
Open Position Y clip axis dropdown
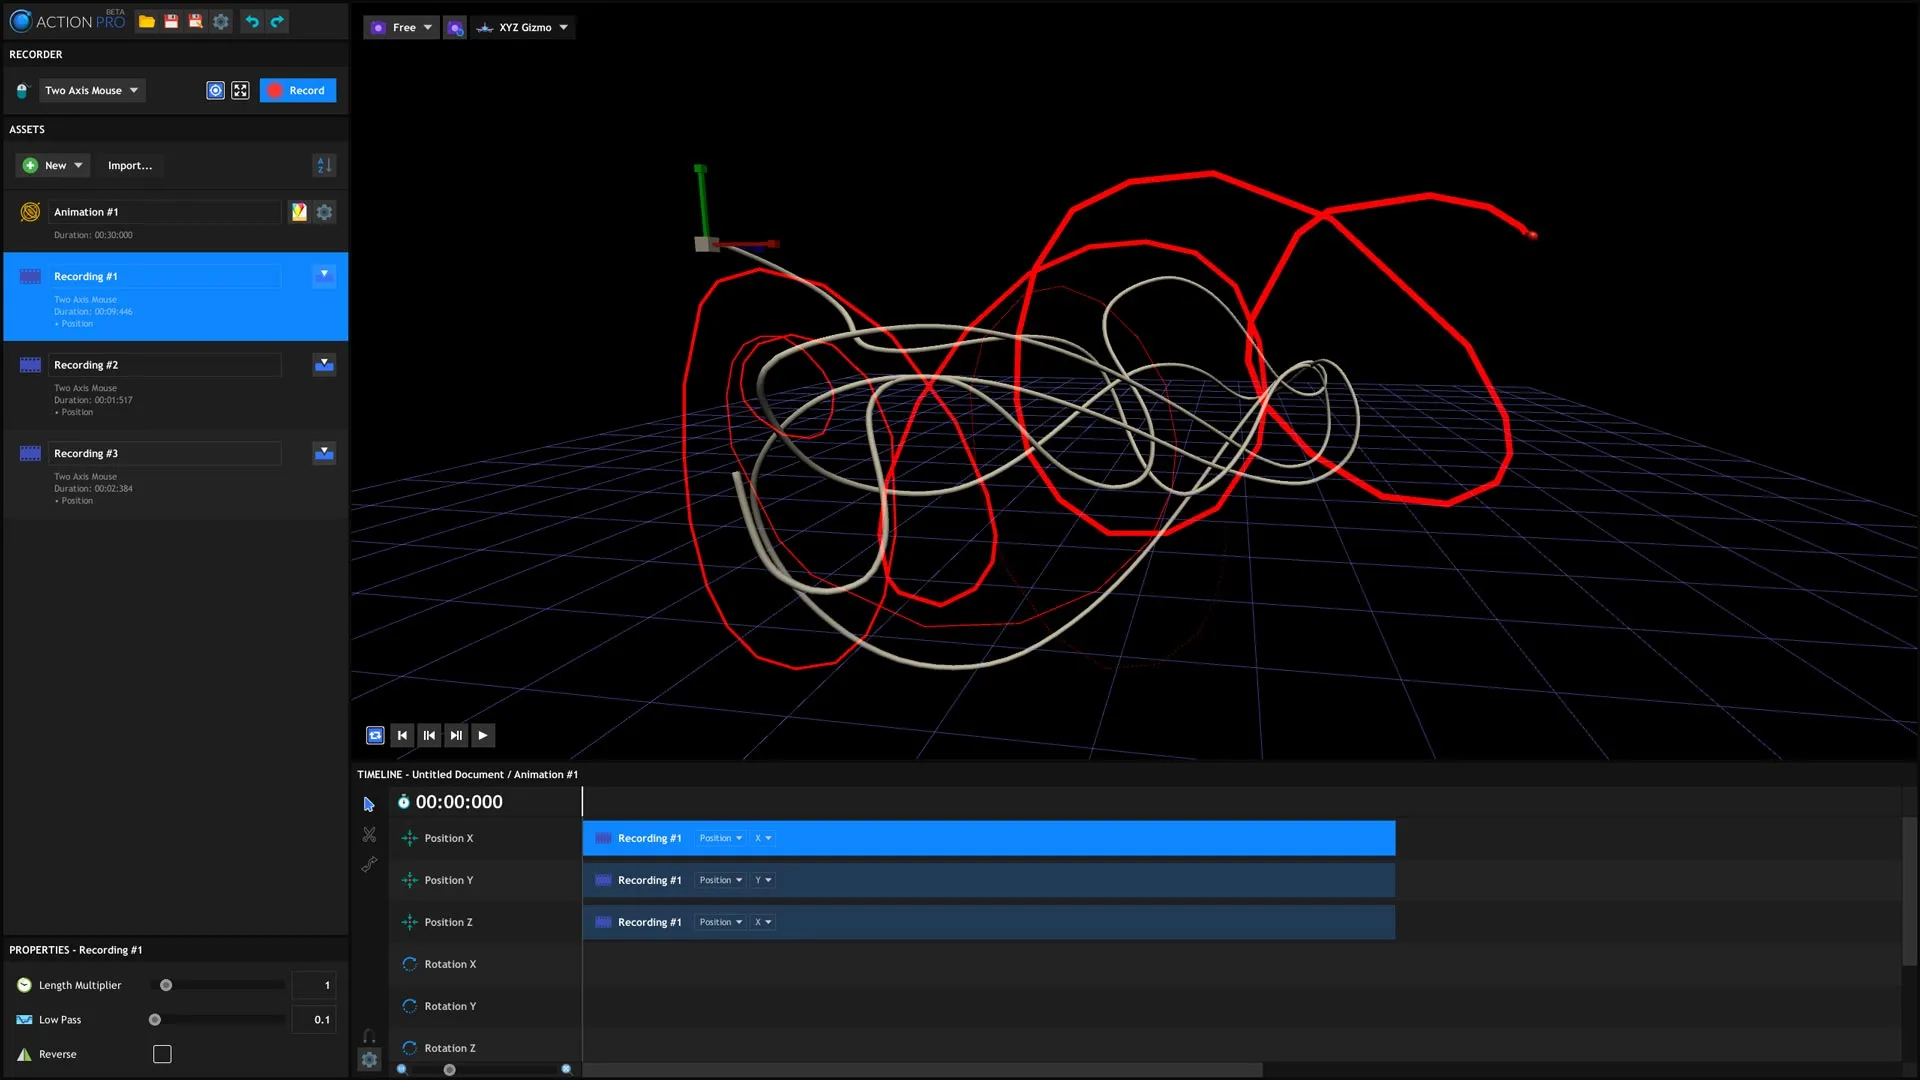tap(763, 880)
